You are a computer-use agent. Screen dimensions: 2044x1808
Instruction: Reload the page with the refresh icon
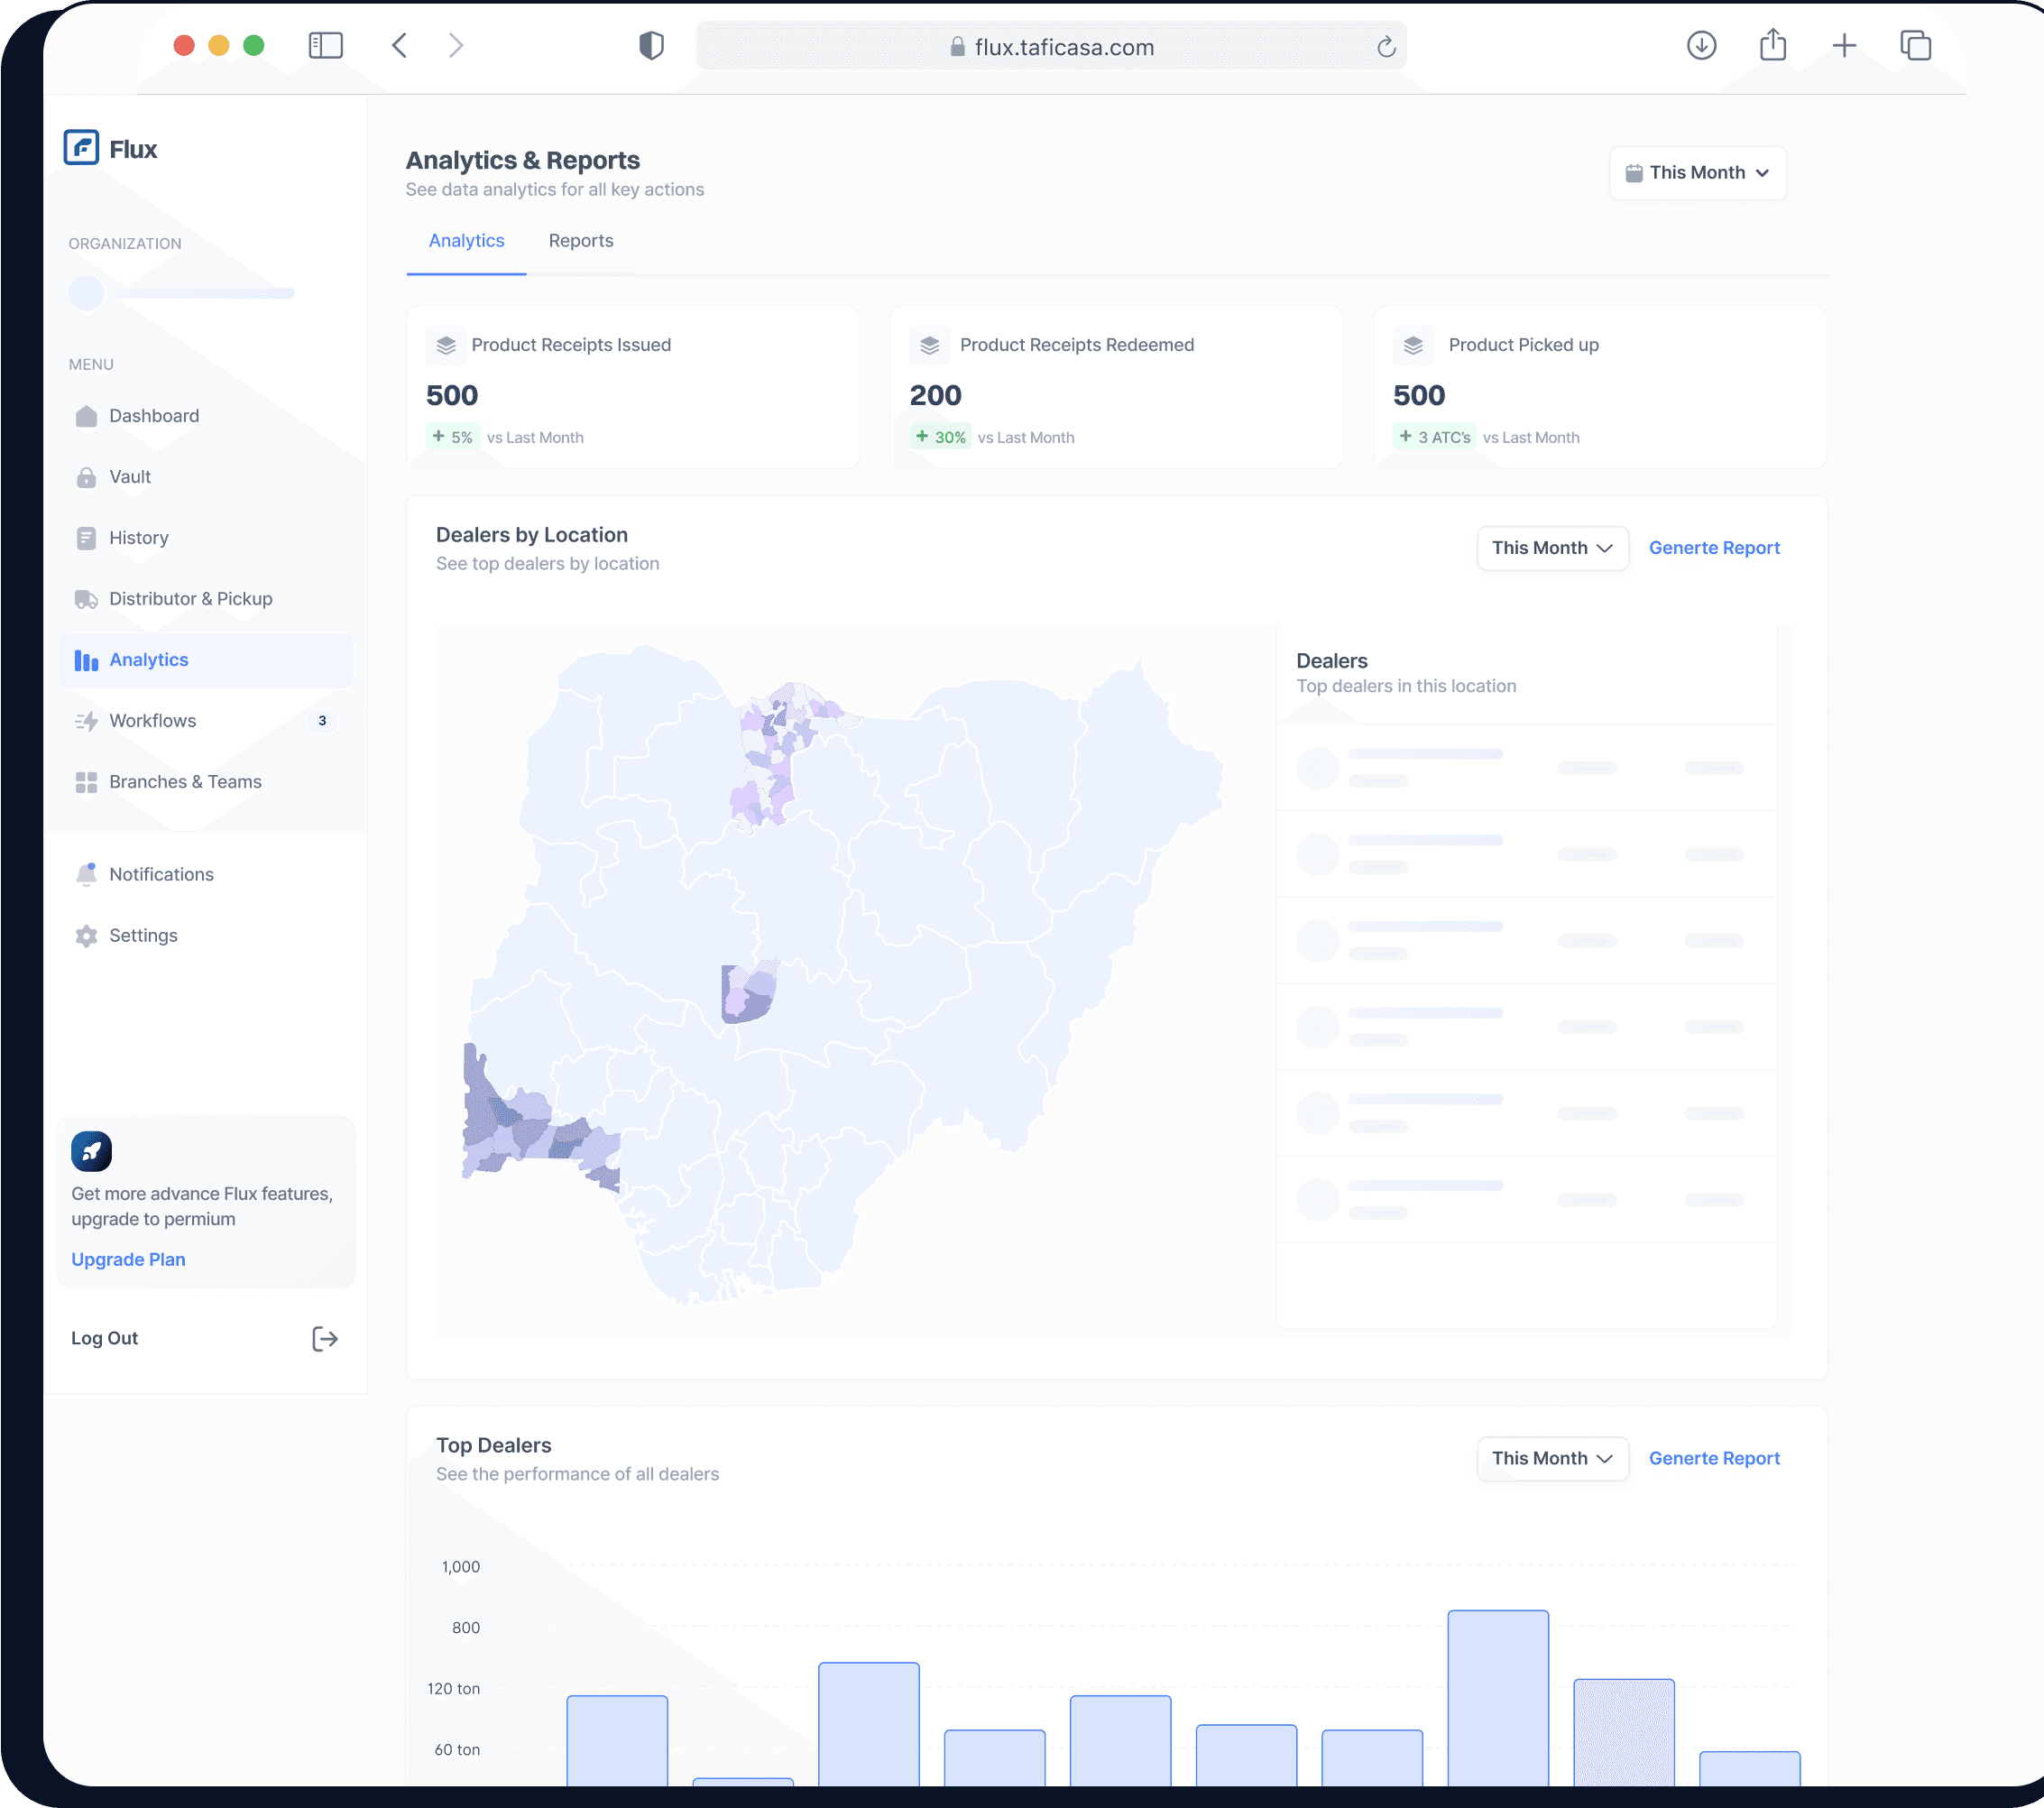(x=1386, y=47)
